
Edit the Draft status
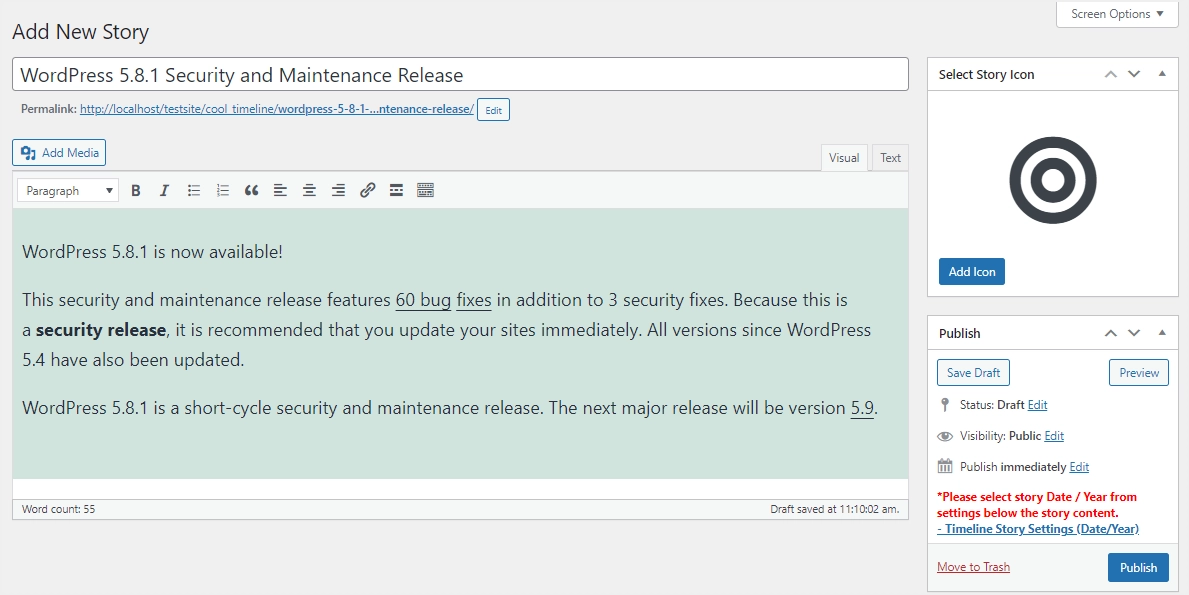click(x=1037, y=405)
